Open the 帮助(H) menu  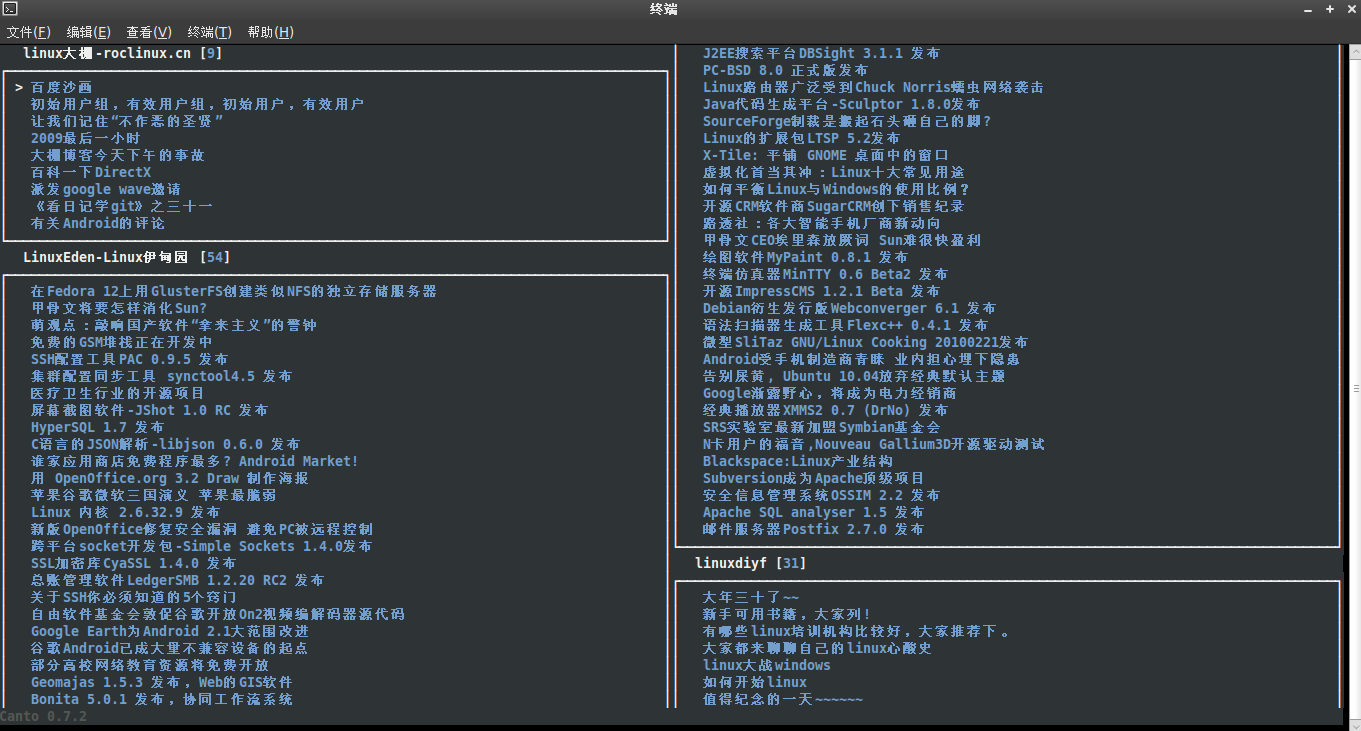(x=270, y=32)
